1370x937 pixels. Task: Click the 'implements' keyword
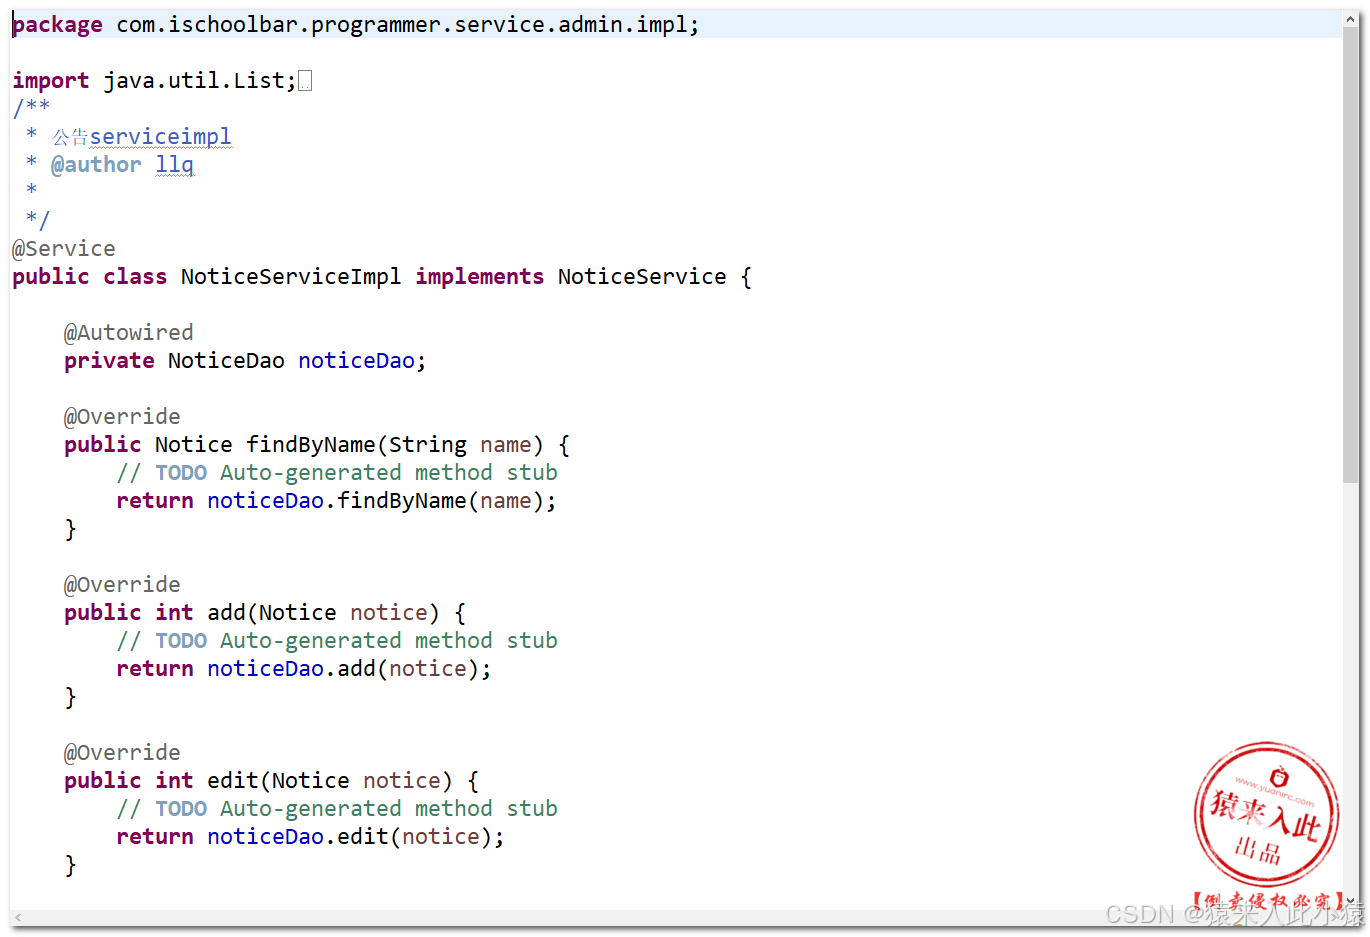[x=480, y=277]
